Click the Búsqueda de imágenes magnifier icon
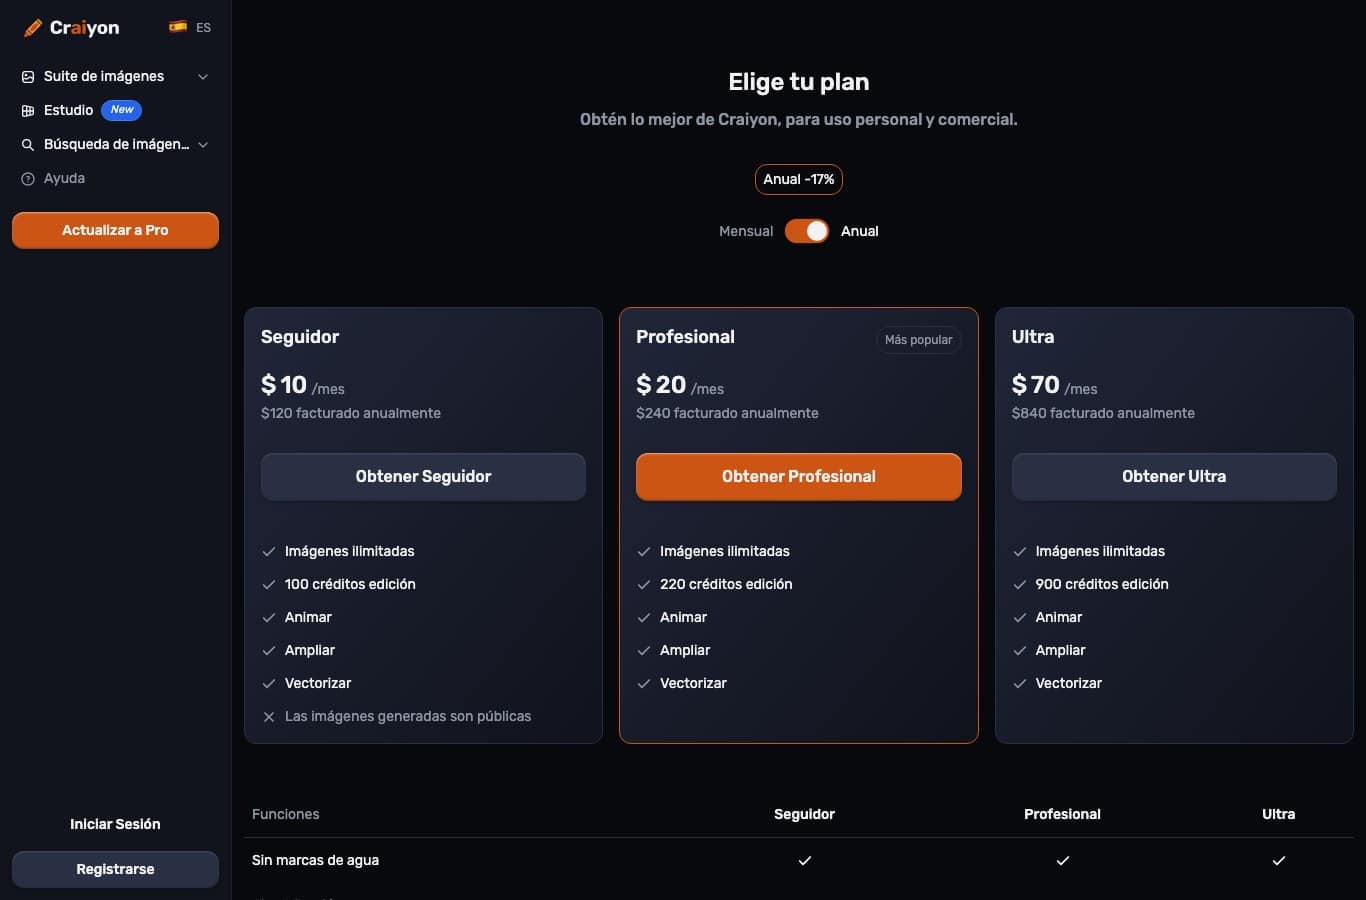 pyautogui.click(x=28, y=145)
